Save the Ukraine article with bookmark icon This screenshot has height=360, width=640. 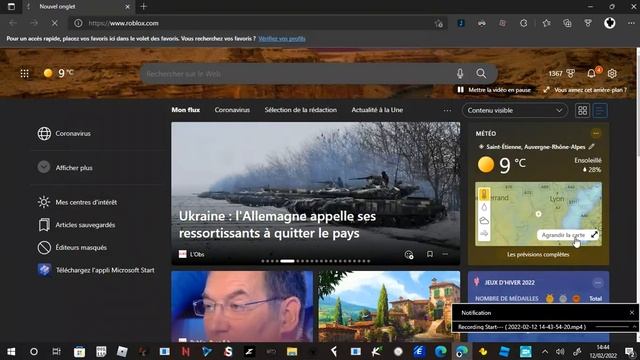click(429, 254)
